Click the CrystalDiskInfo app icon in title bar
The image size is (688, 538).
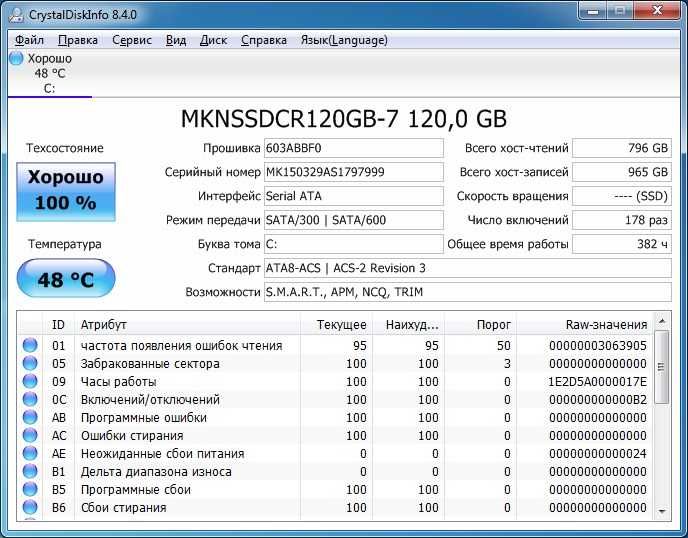click(x=16, y=14)
